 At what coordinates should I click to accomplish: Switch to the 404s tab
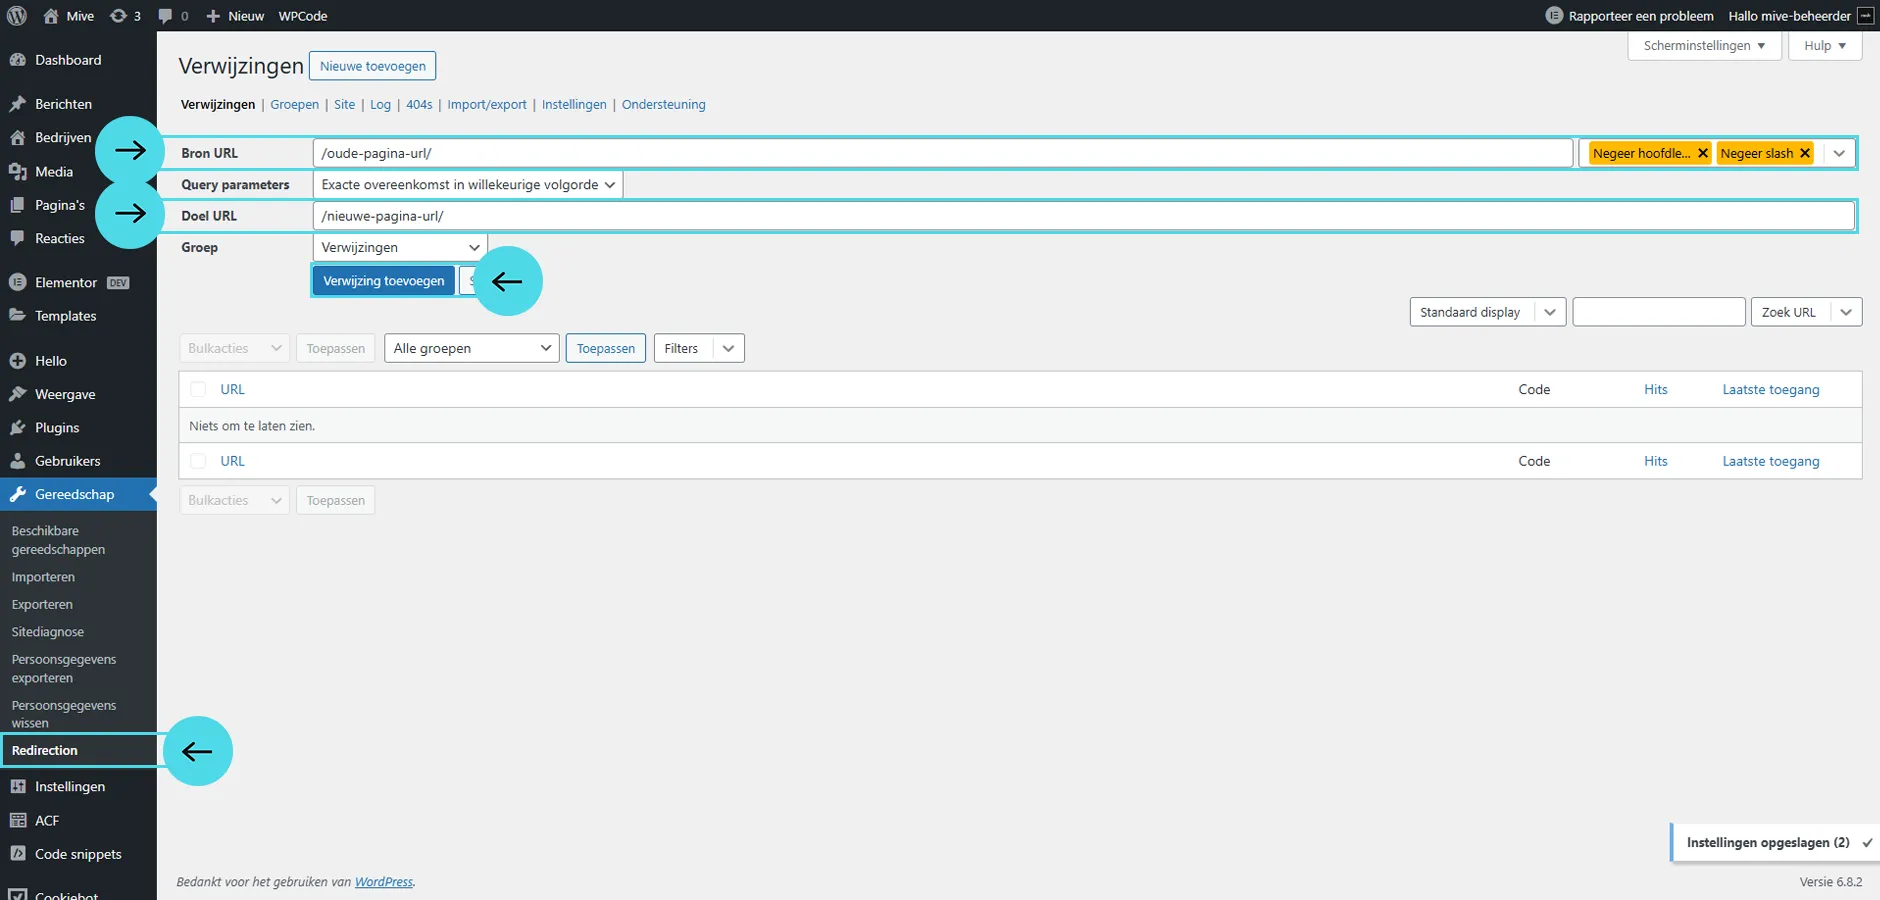pos(419,105)
